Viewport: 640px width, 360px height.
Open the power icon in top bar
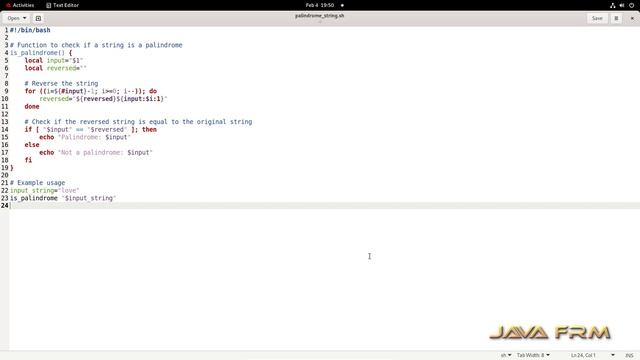[x=631, y=5]
